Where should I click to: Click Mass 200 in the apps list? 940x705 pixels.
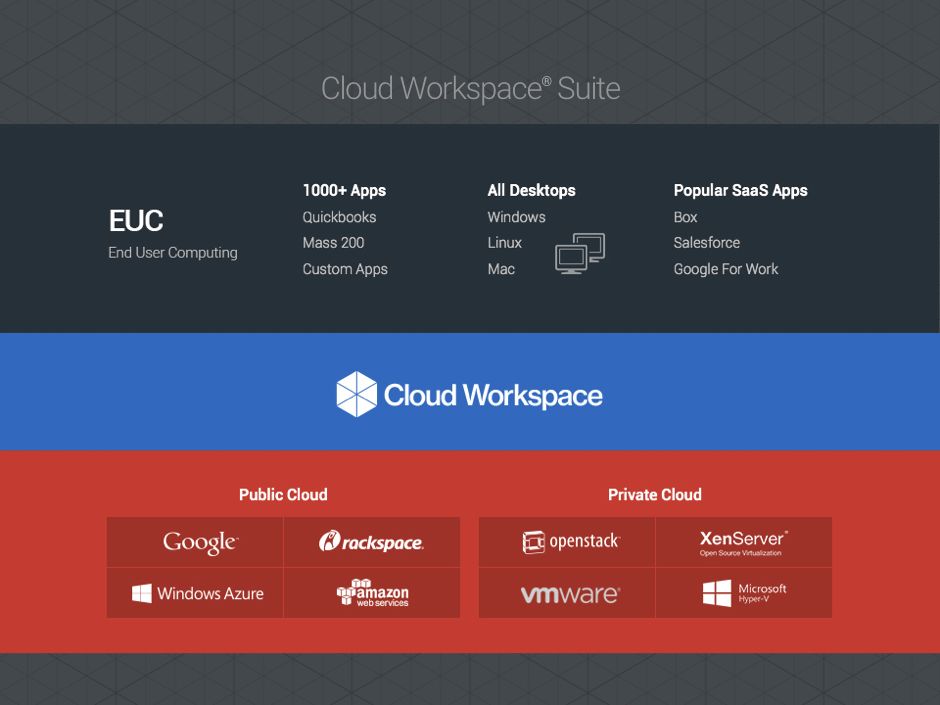click(x=333, y=243)
